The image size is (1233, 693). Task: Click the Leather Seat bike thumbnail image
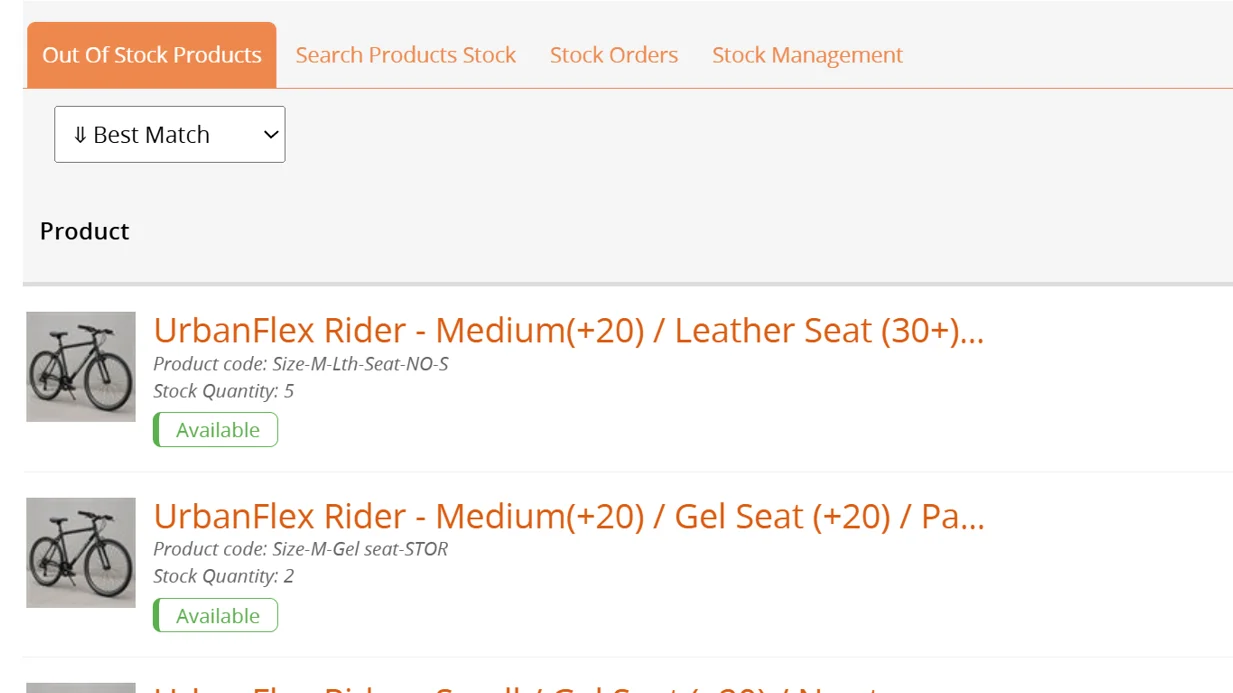coord(81,366)
